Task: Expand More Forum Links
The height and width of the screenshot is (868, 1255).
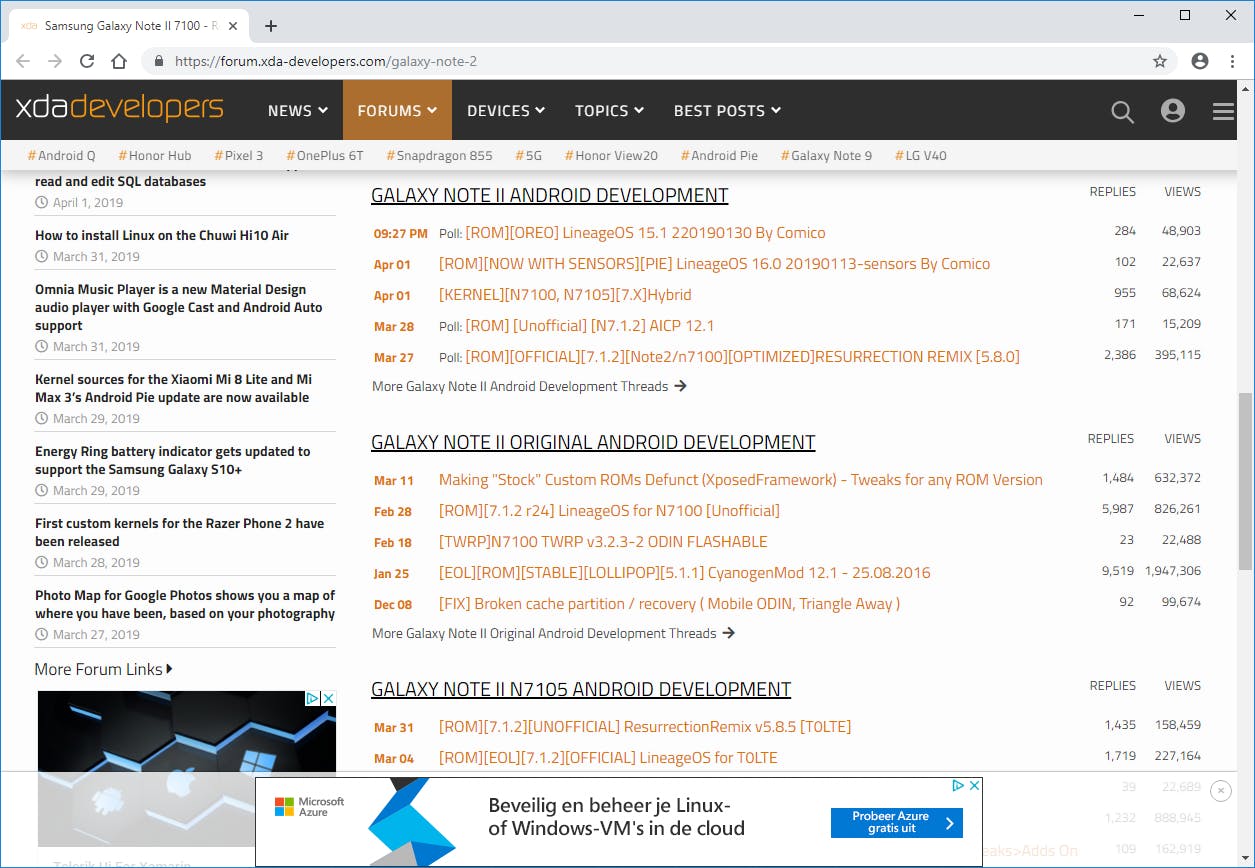Action: point(104,669)
